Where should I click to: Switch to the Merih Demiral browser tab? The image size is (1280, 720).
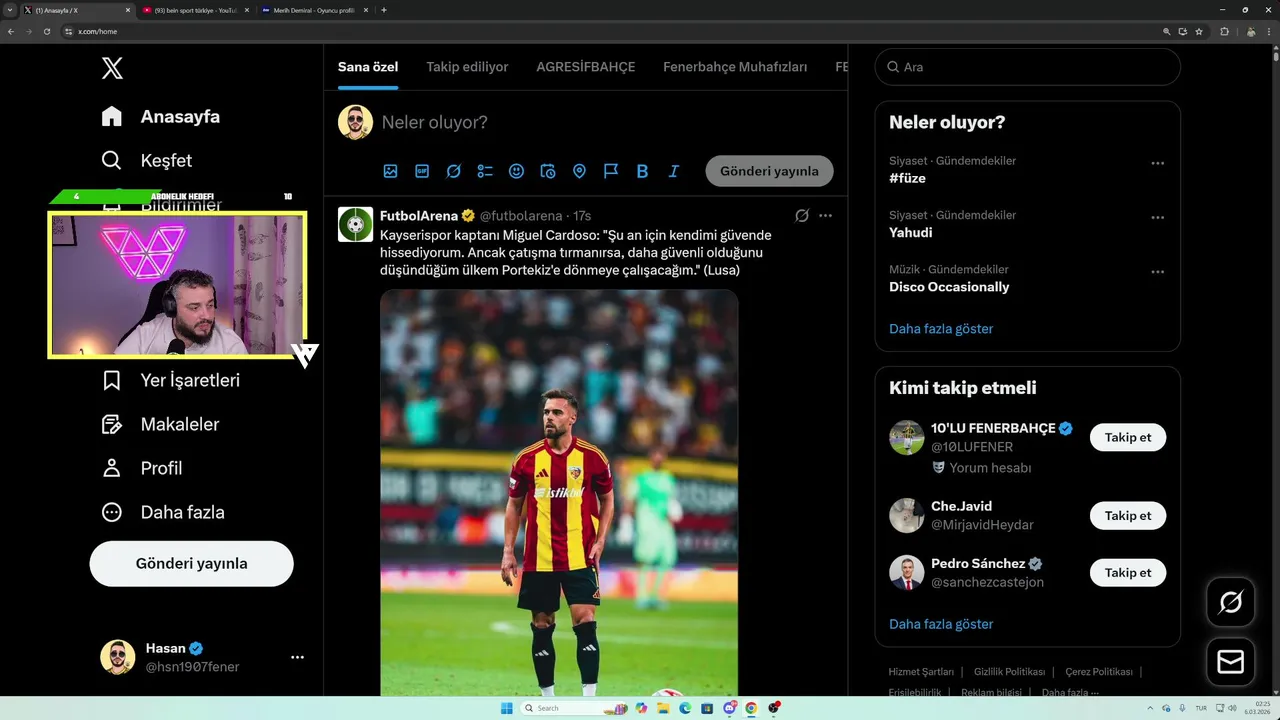(x=314, y=10)
